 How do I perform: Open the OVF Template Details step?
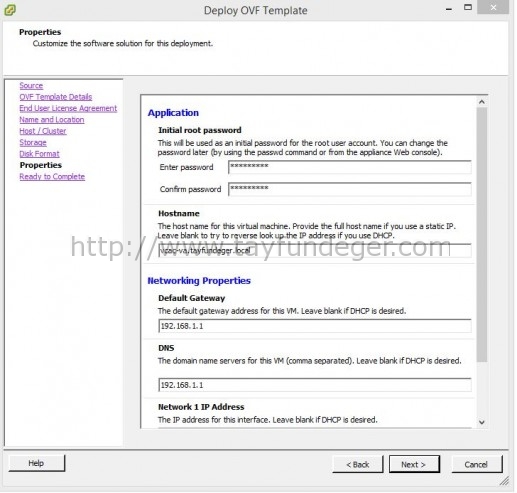click(x=56, y=97)
